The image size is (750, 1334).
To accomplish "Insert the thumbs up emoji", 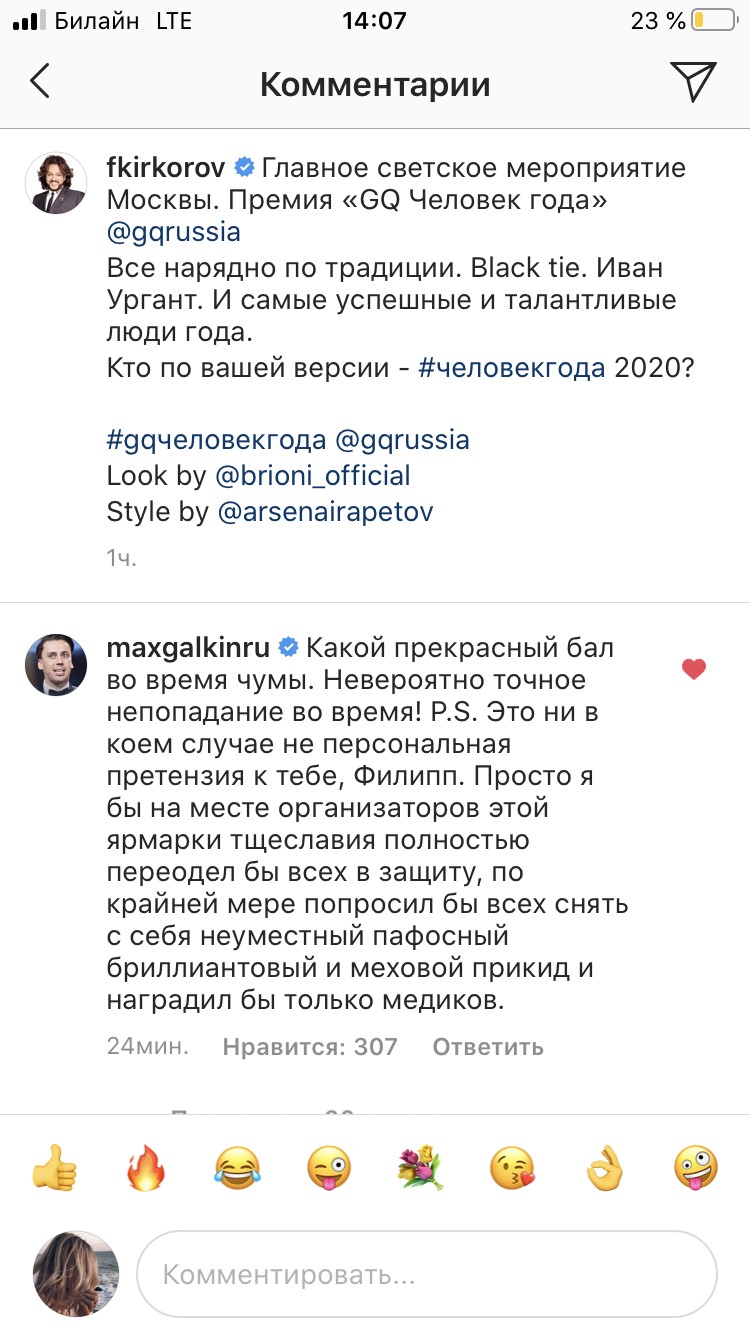I will pyautogui.click(x=52, y=1167).
